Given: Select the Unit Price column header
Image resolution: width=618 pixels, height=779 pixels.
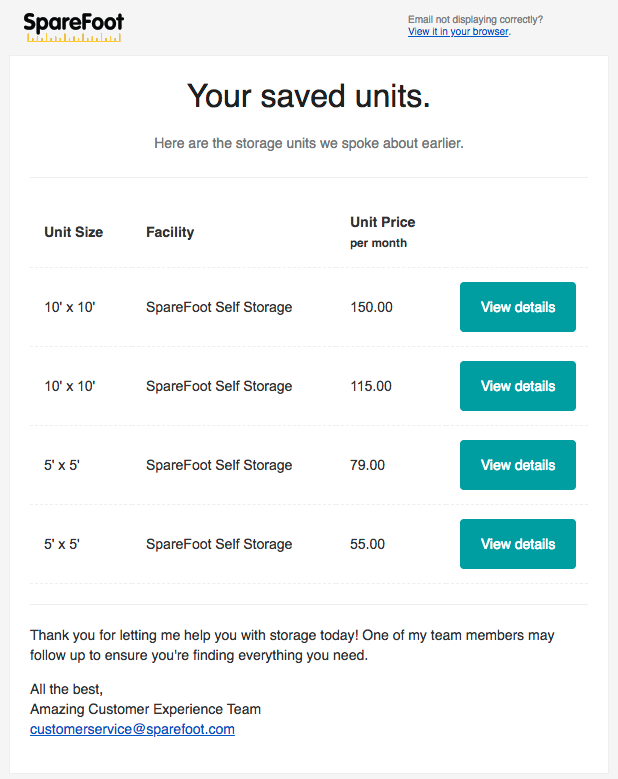Looking at the screenshot, I should [x=383, y=222].
